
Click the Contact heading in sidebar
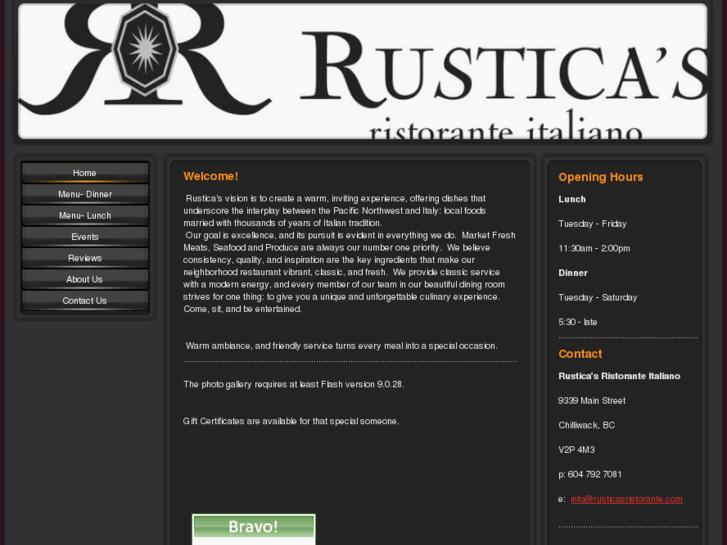click(x=580, y=354)
